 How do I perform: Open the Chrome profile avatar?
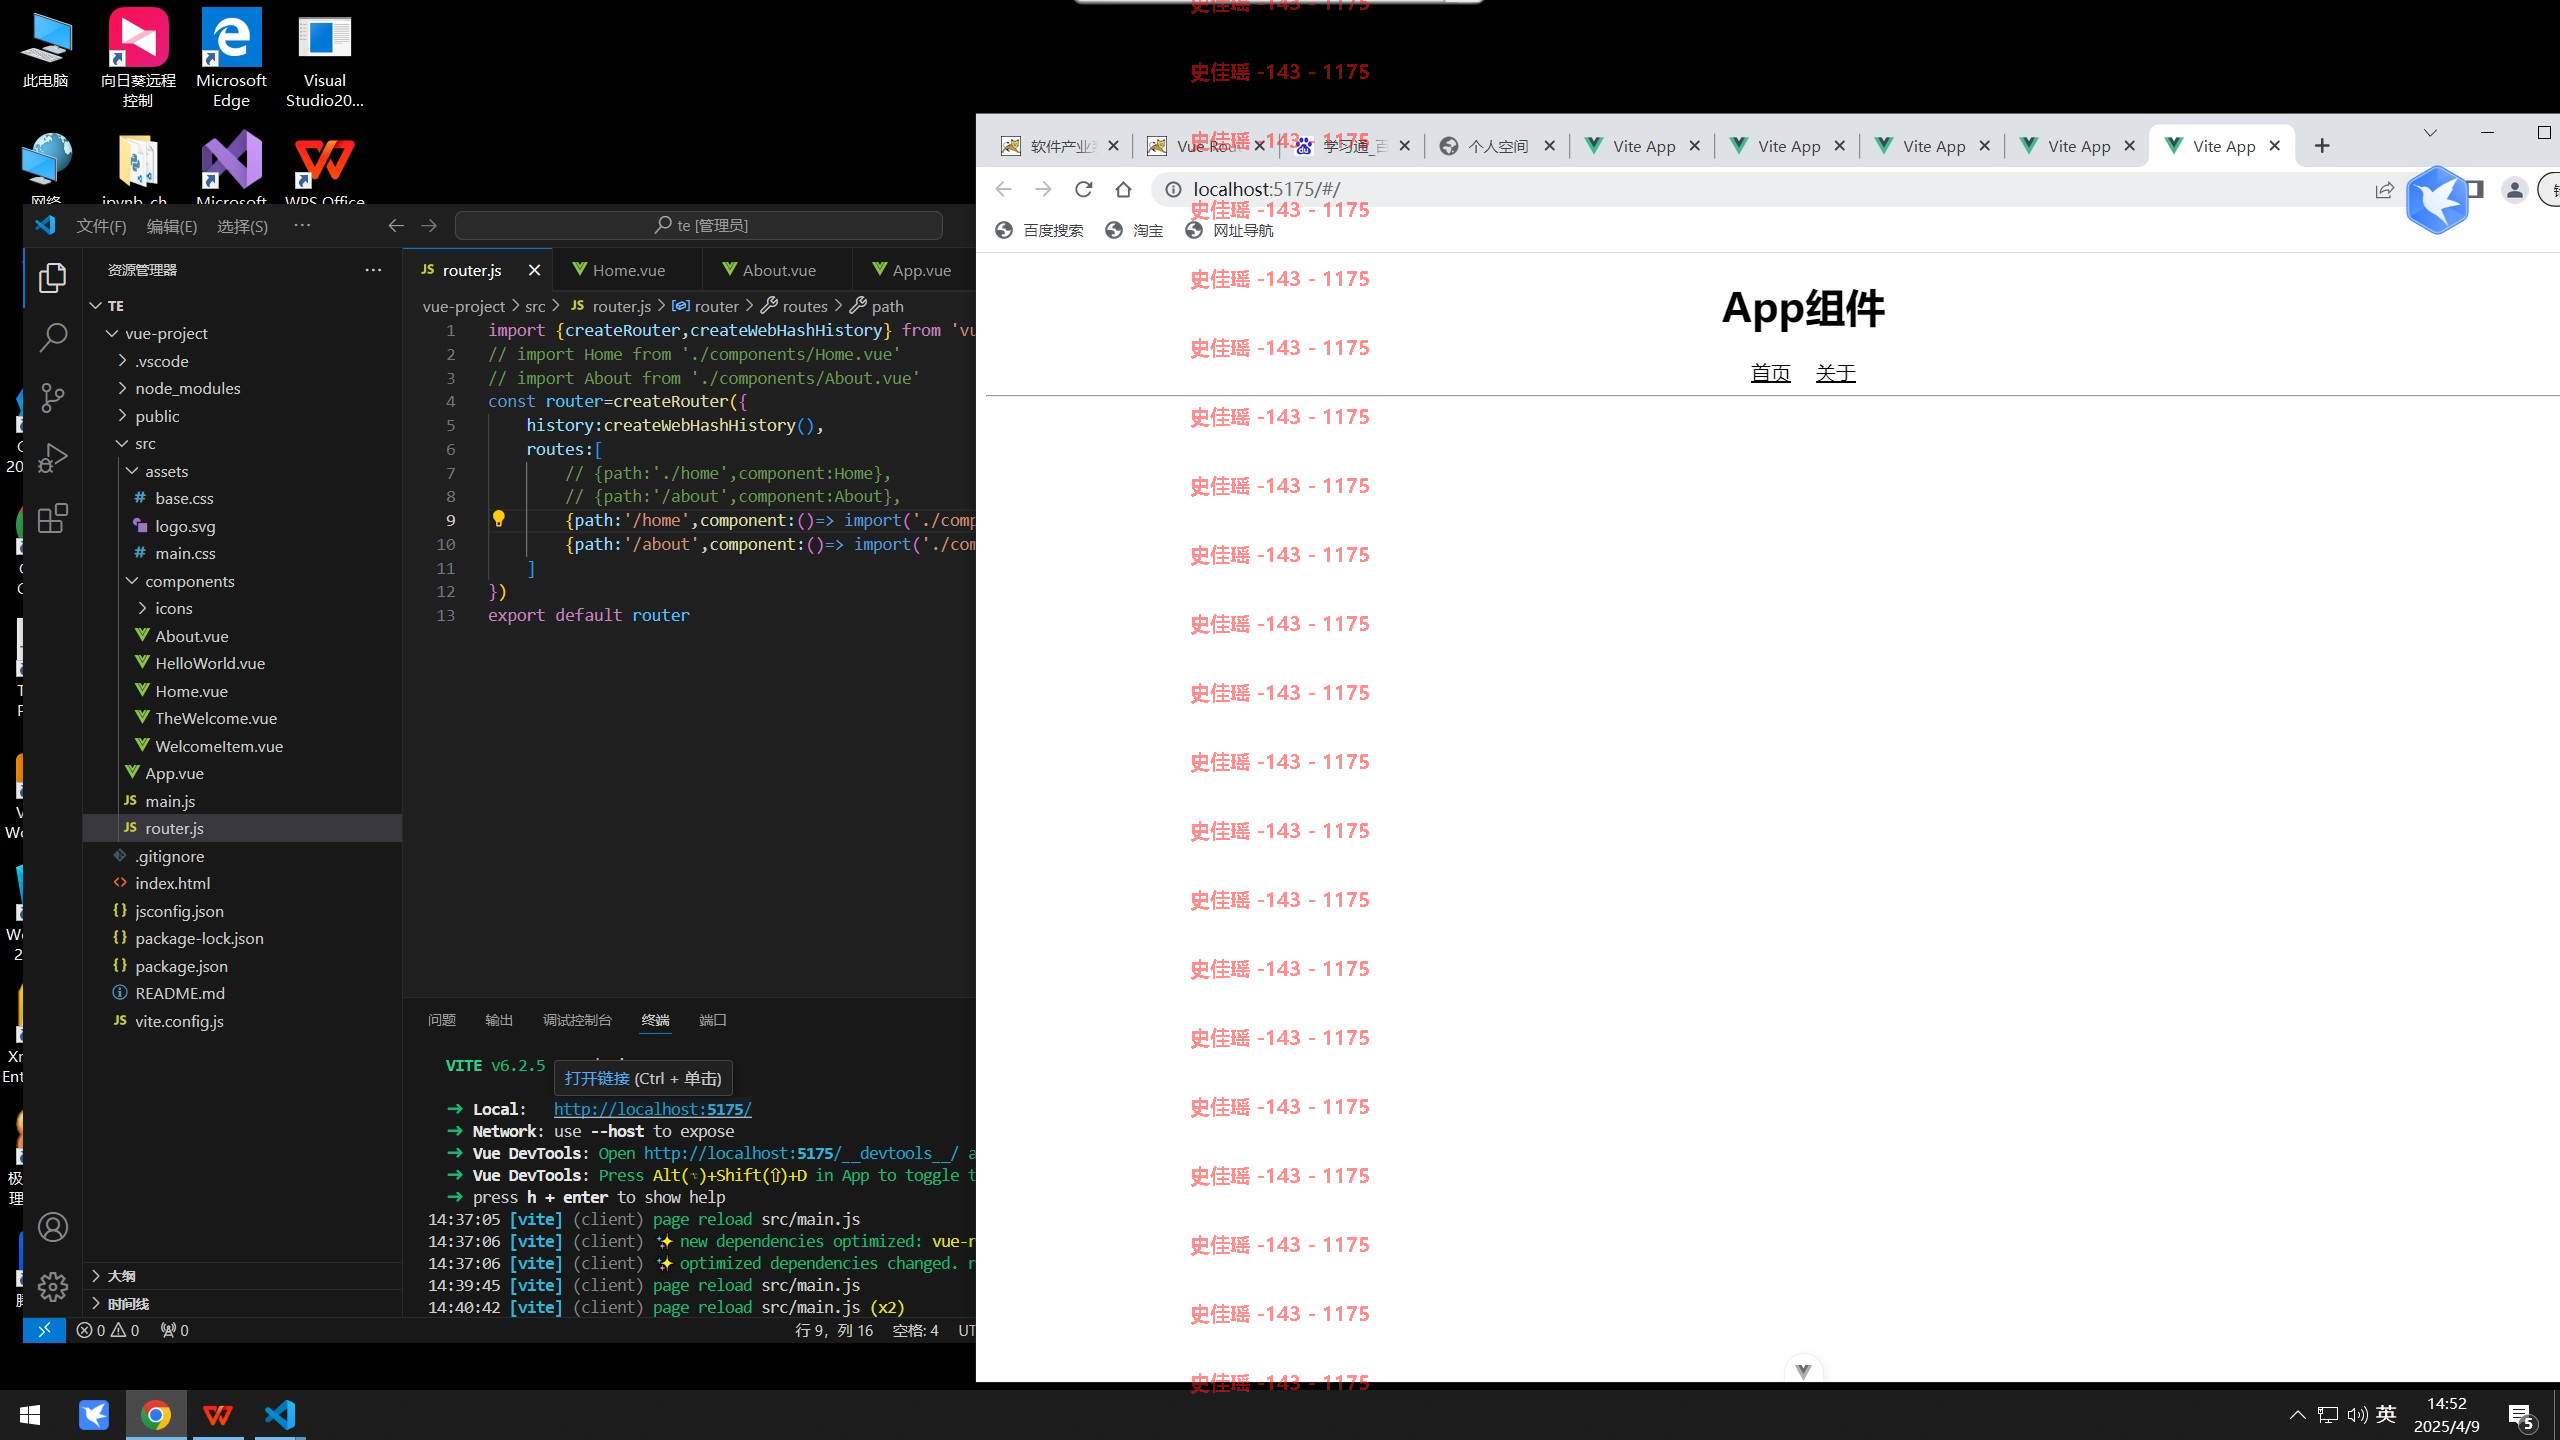point(2515,189)
